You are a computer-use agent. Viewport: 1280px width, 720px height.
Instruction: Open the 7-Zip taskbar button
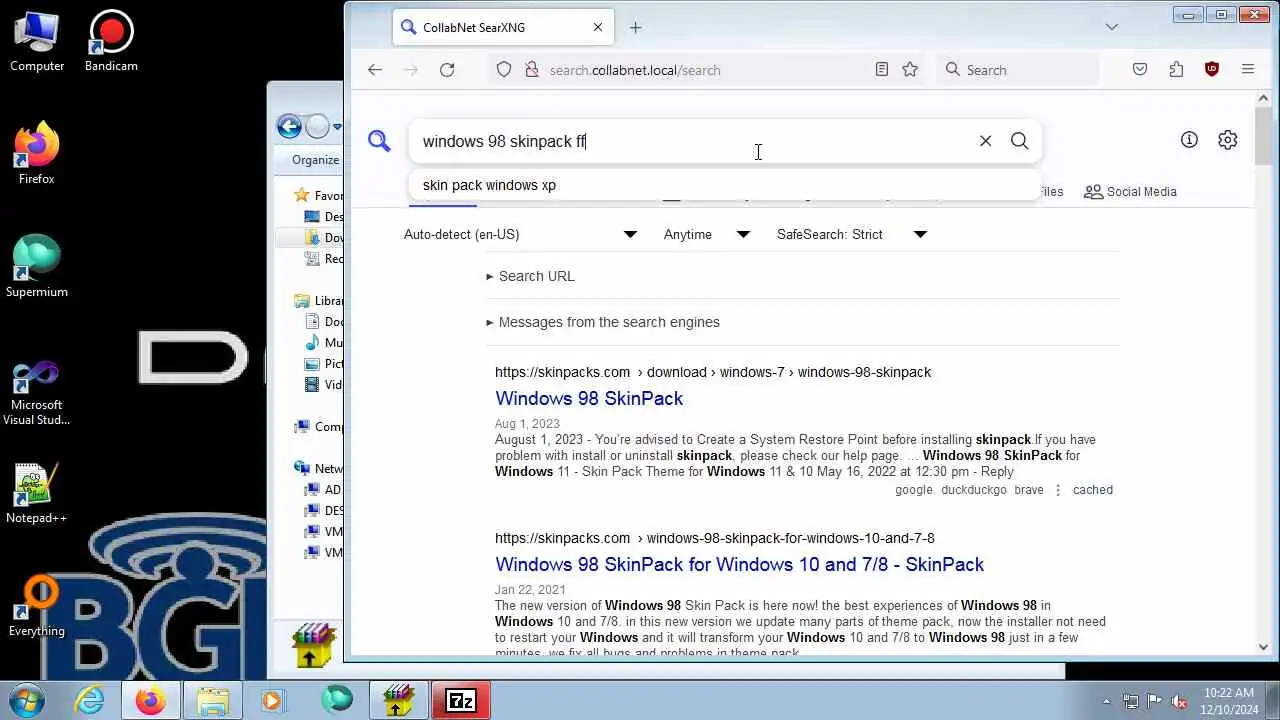click(x=460, y=701)
